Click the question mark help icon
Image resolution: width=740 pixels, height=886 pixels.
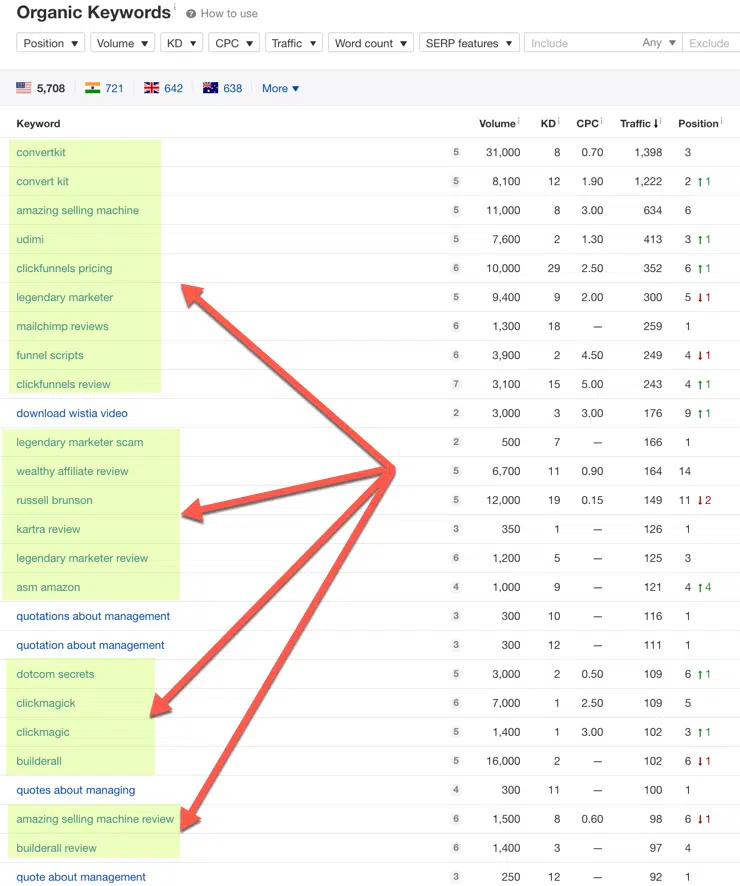191,14
